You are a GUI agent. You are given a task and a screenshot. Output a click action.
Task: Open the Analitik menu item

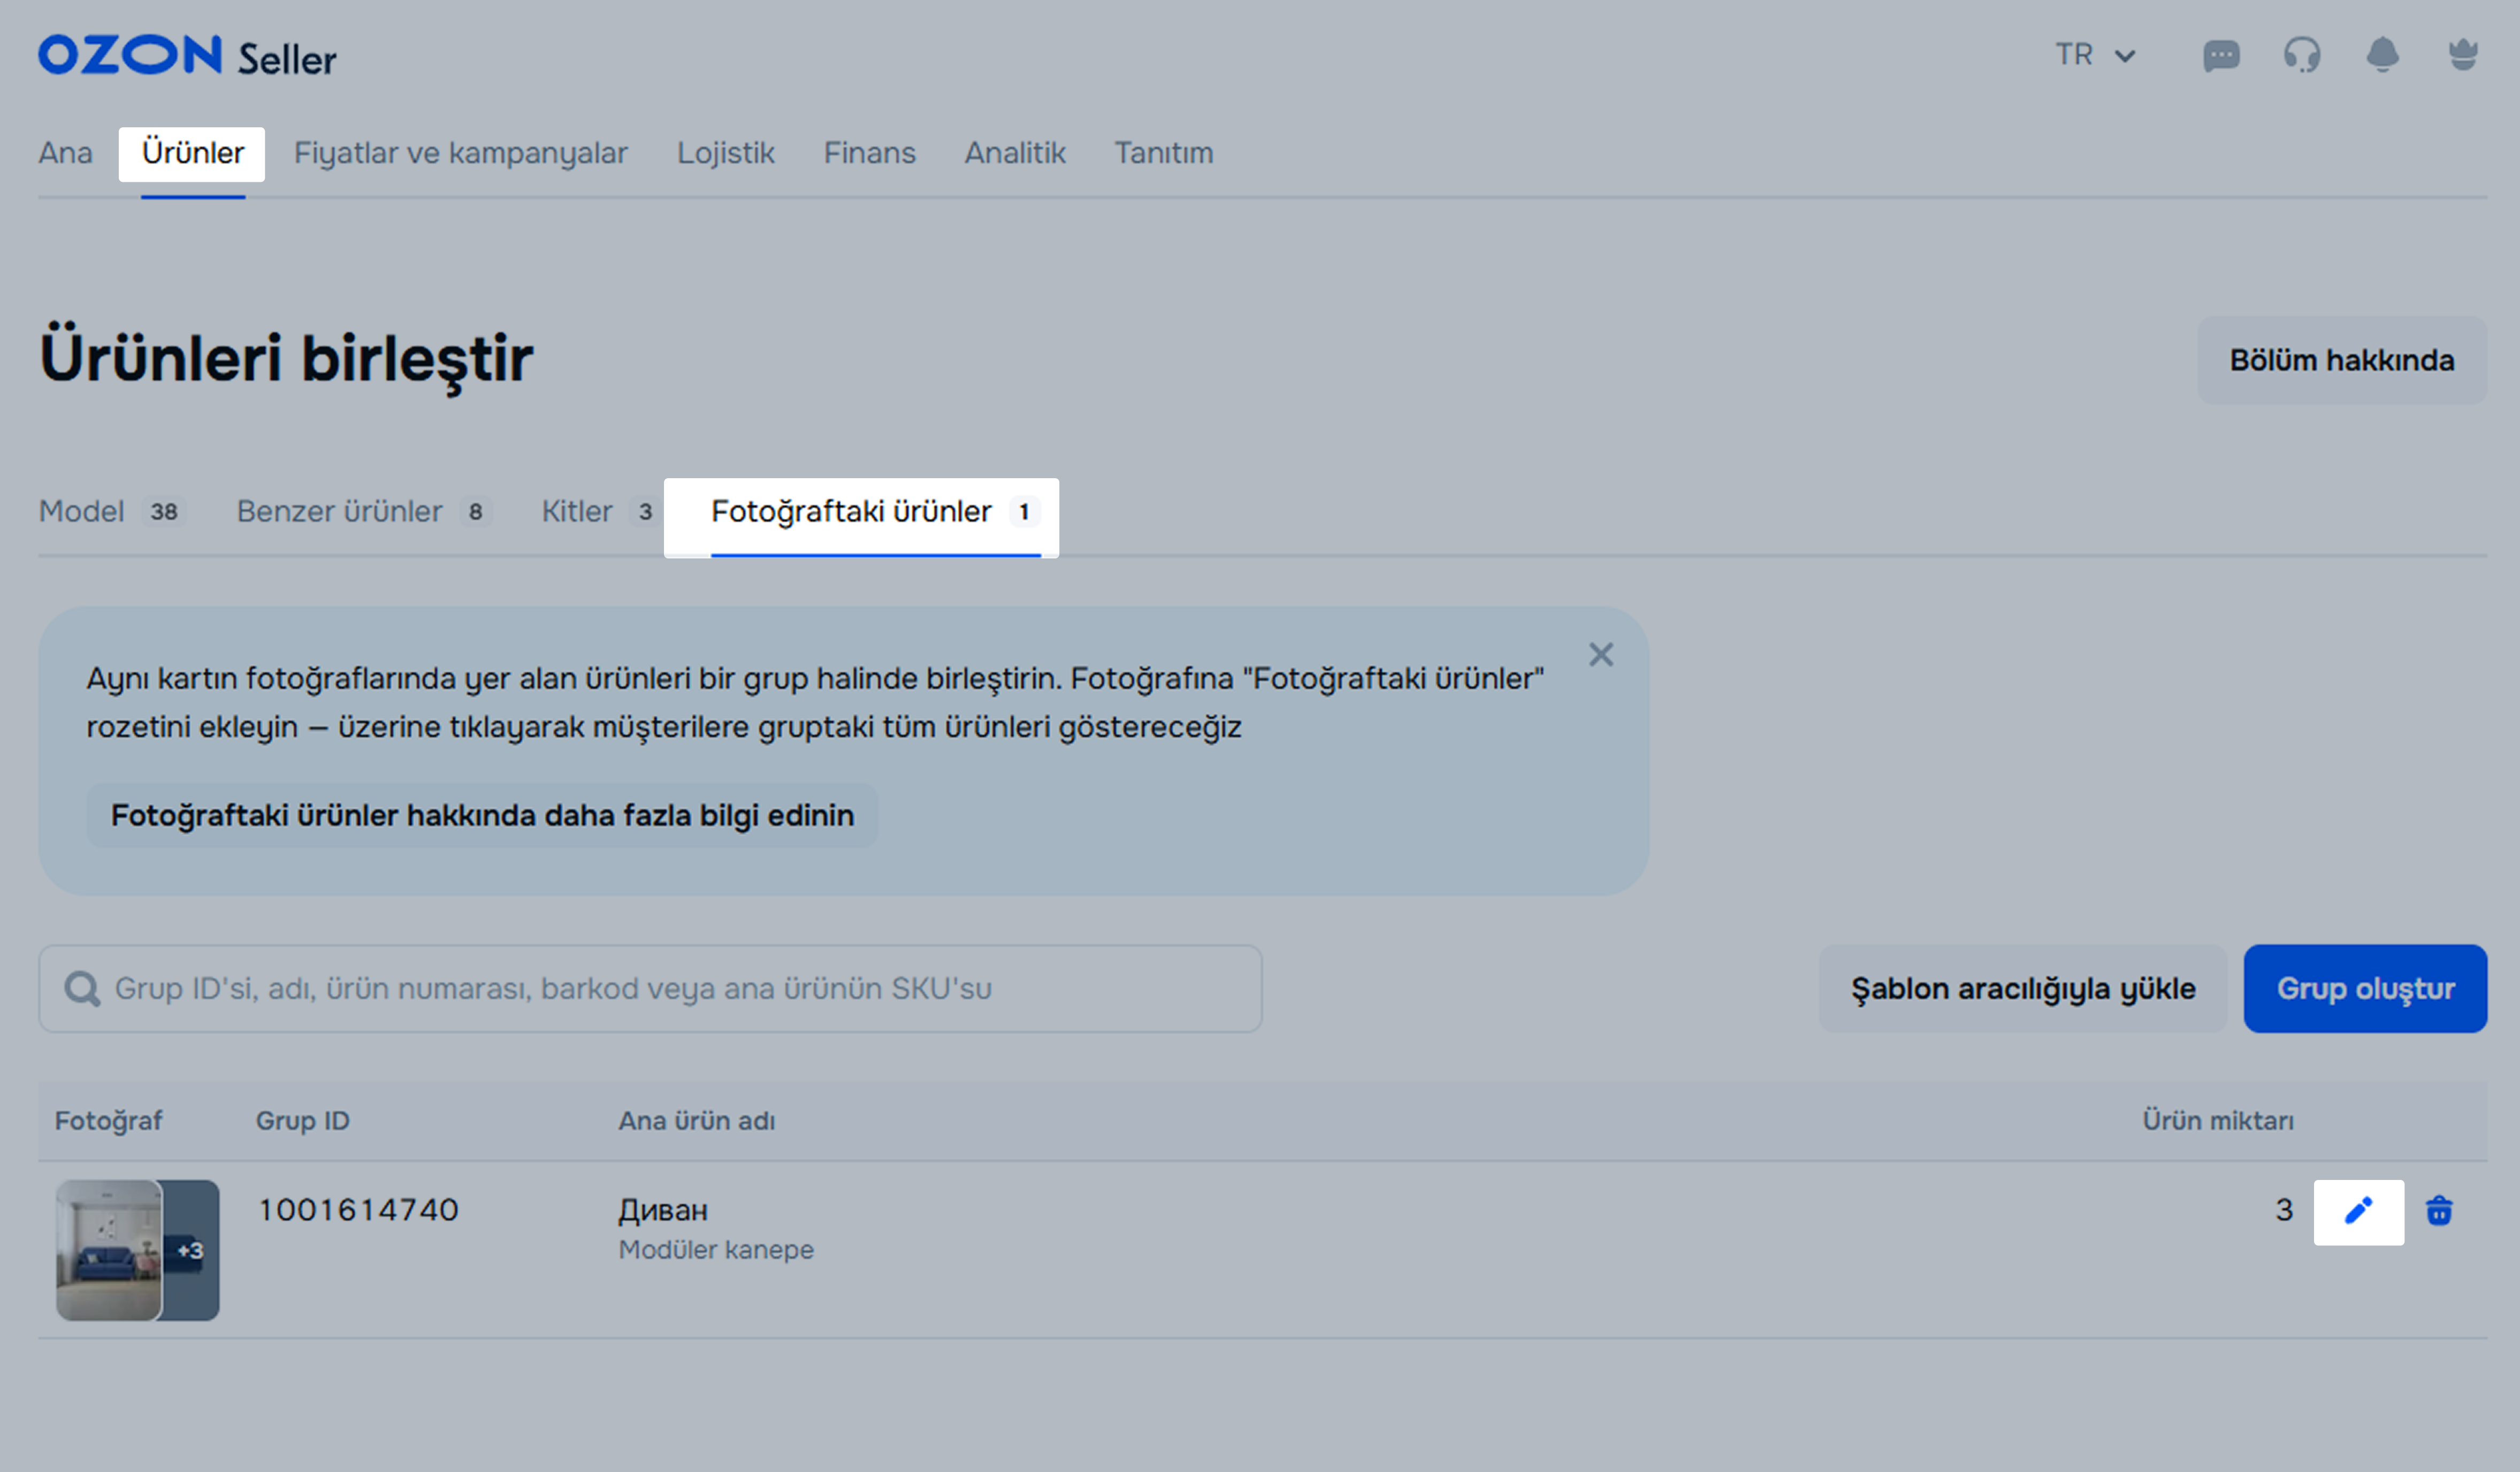tap(1014, 153)
